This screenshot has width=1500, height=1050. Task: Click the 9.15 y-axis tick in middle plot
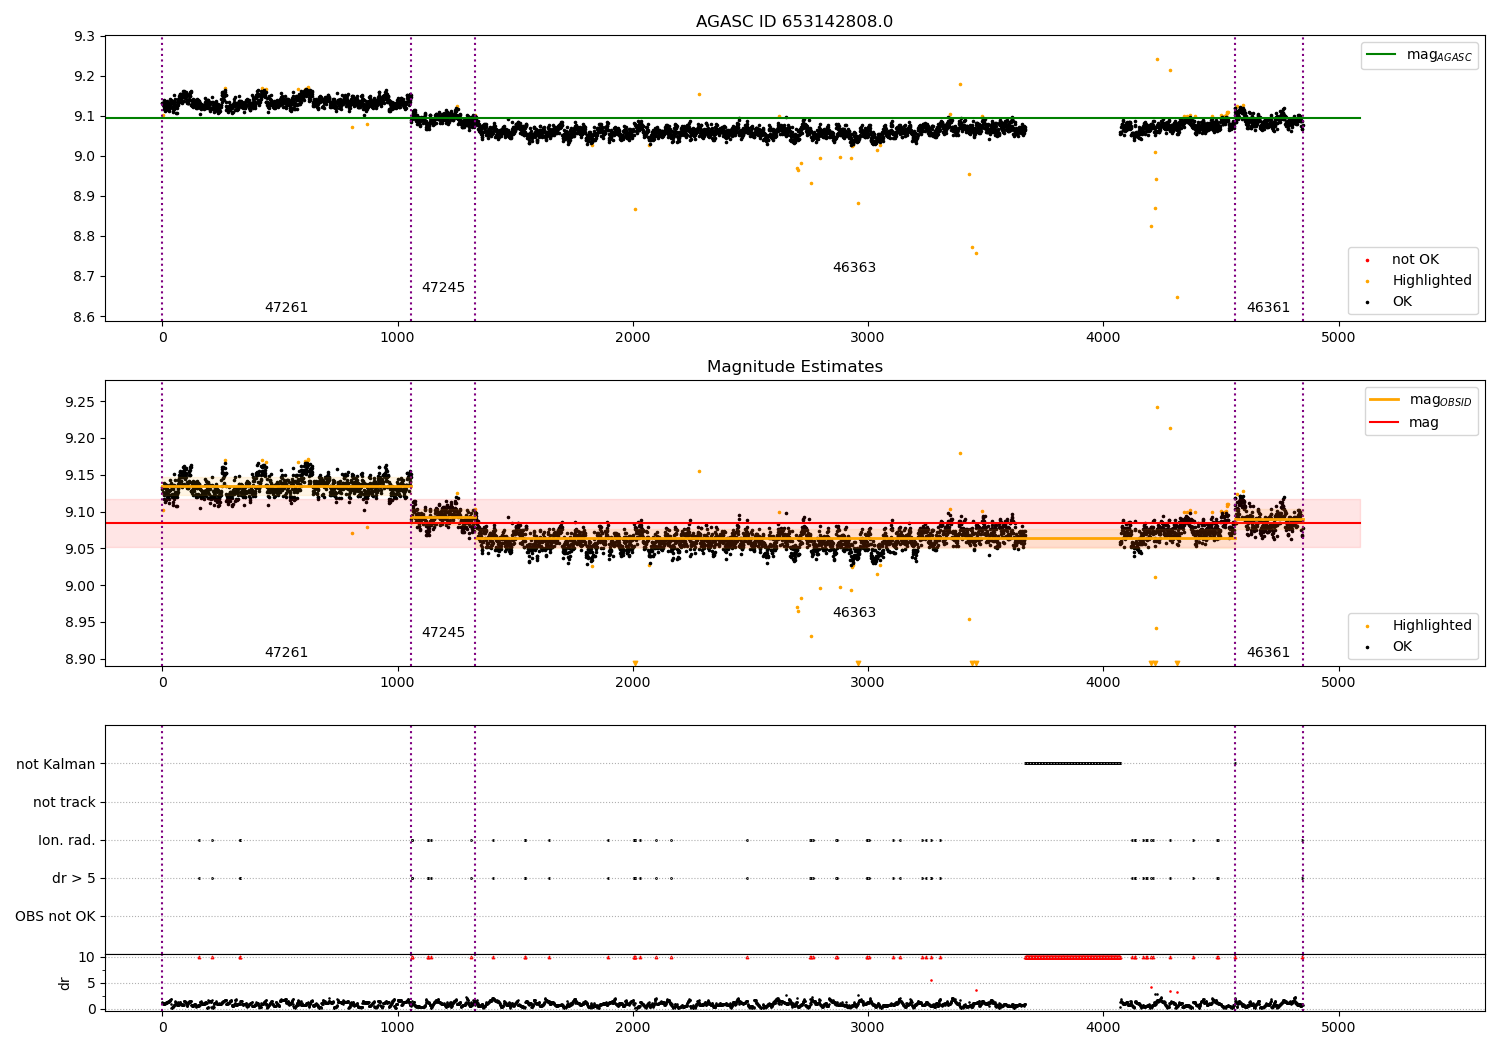(81, 475)
